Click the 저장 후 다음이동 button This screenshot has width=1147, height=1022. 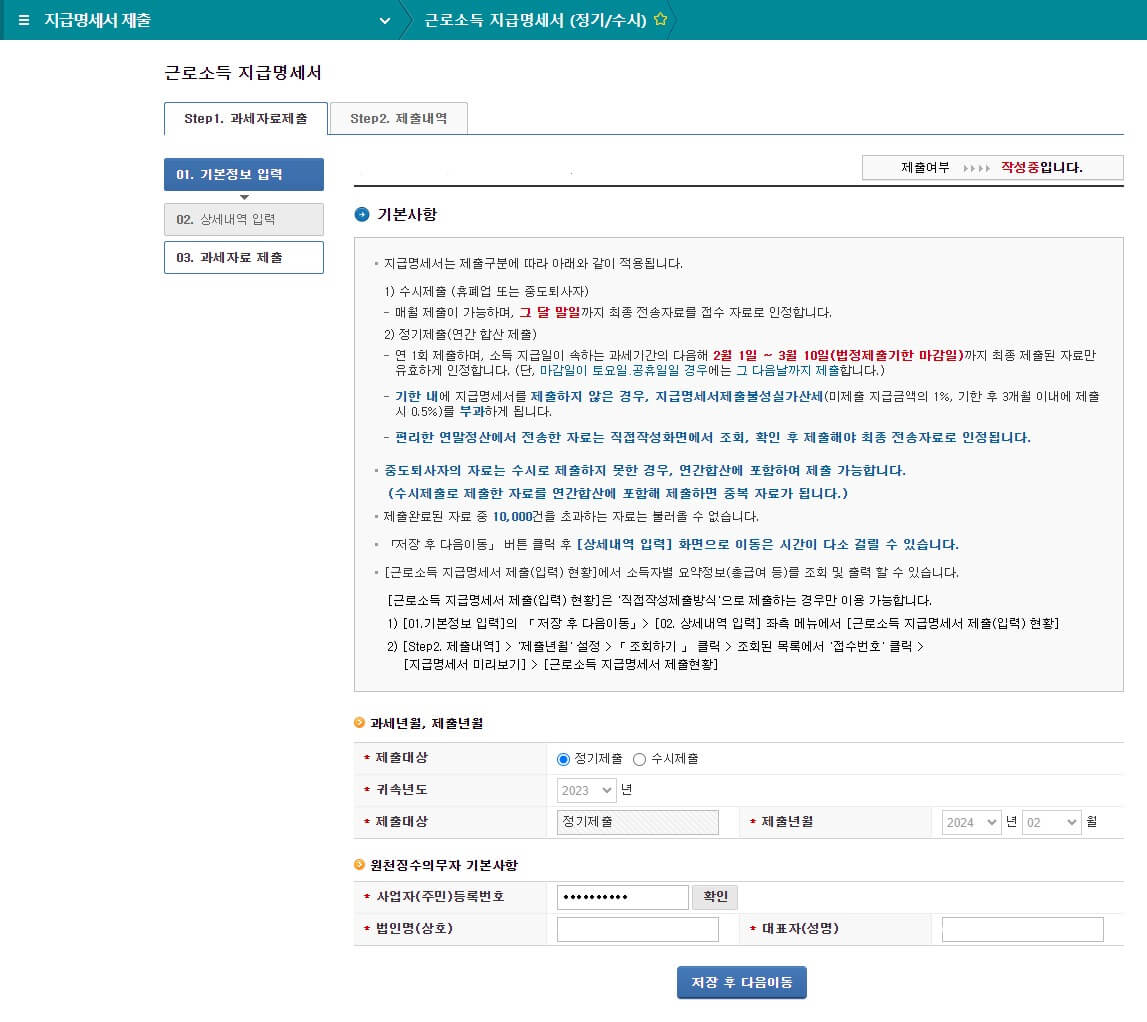click(741, 982)
